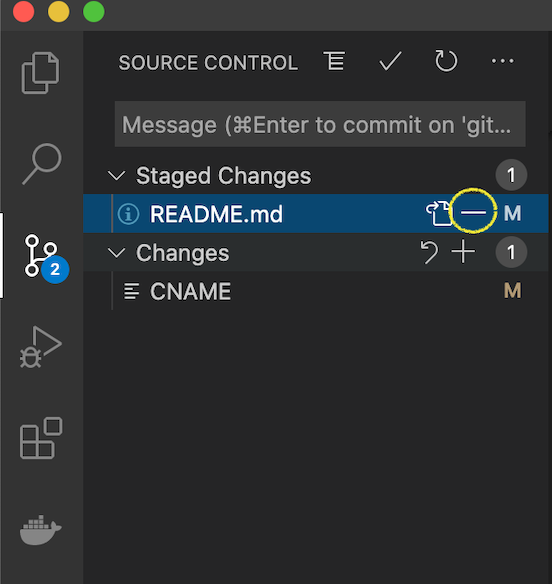Open the Search view icon
This screenshot has height=584, width=552.
(x=42, y=164)
